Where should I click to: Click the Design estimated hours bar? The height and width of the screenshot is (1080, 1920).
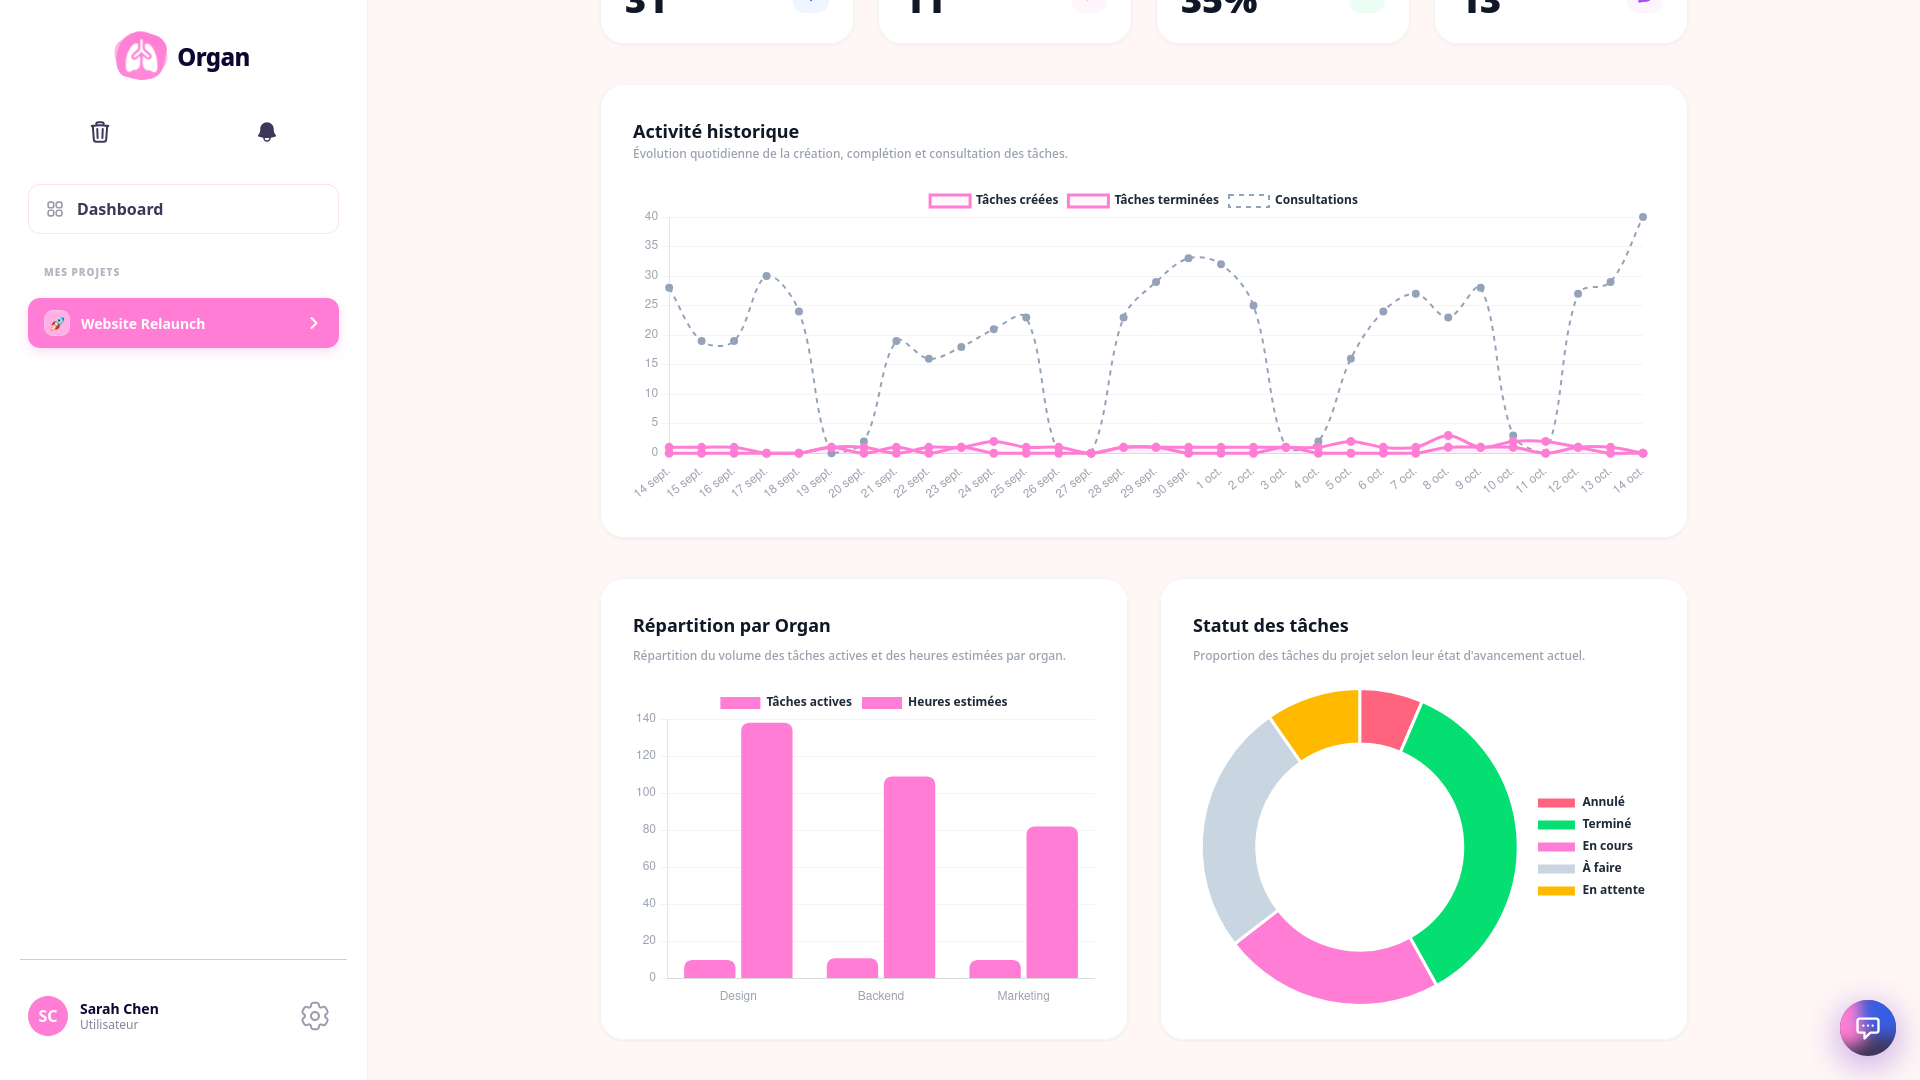tap(767, 850)
